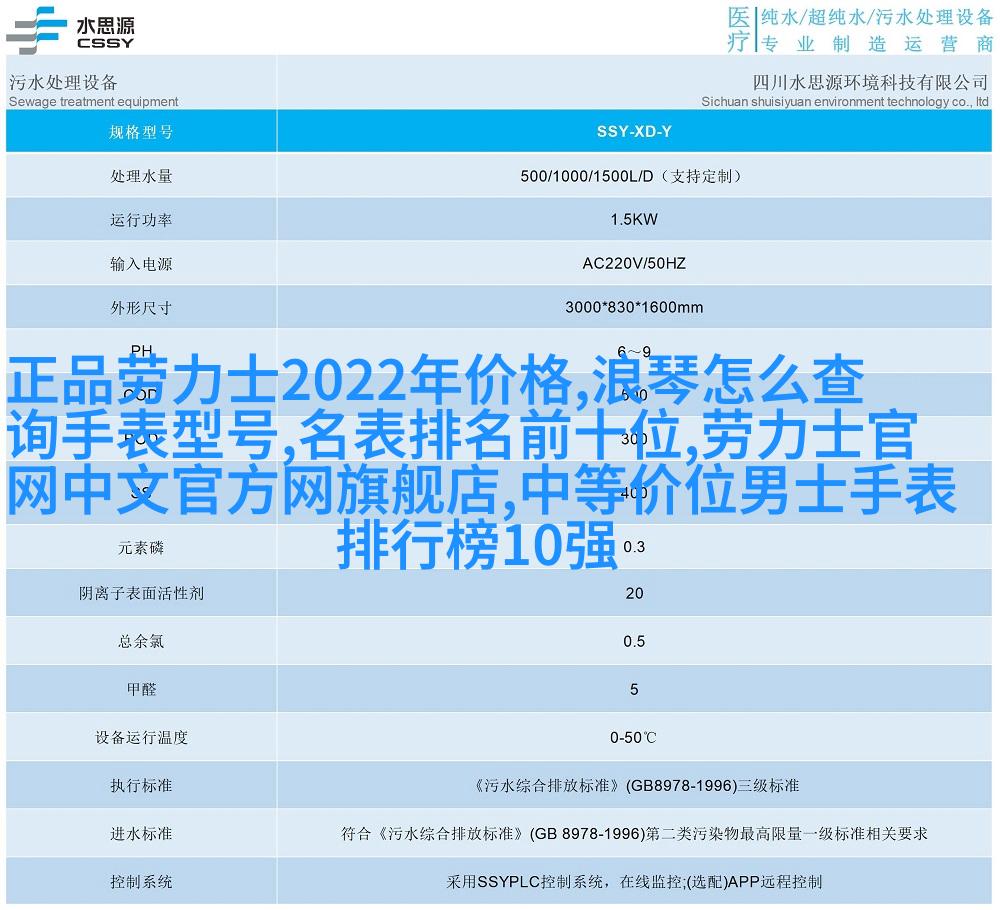Click the 纯水/超纯水/污水处理设备 tagline

(x=876, y=17)
